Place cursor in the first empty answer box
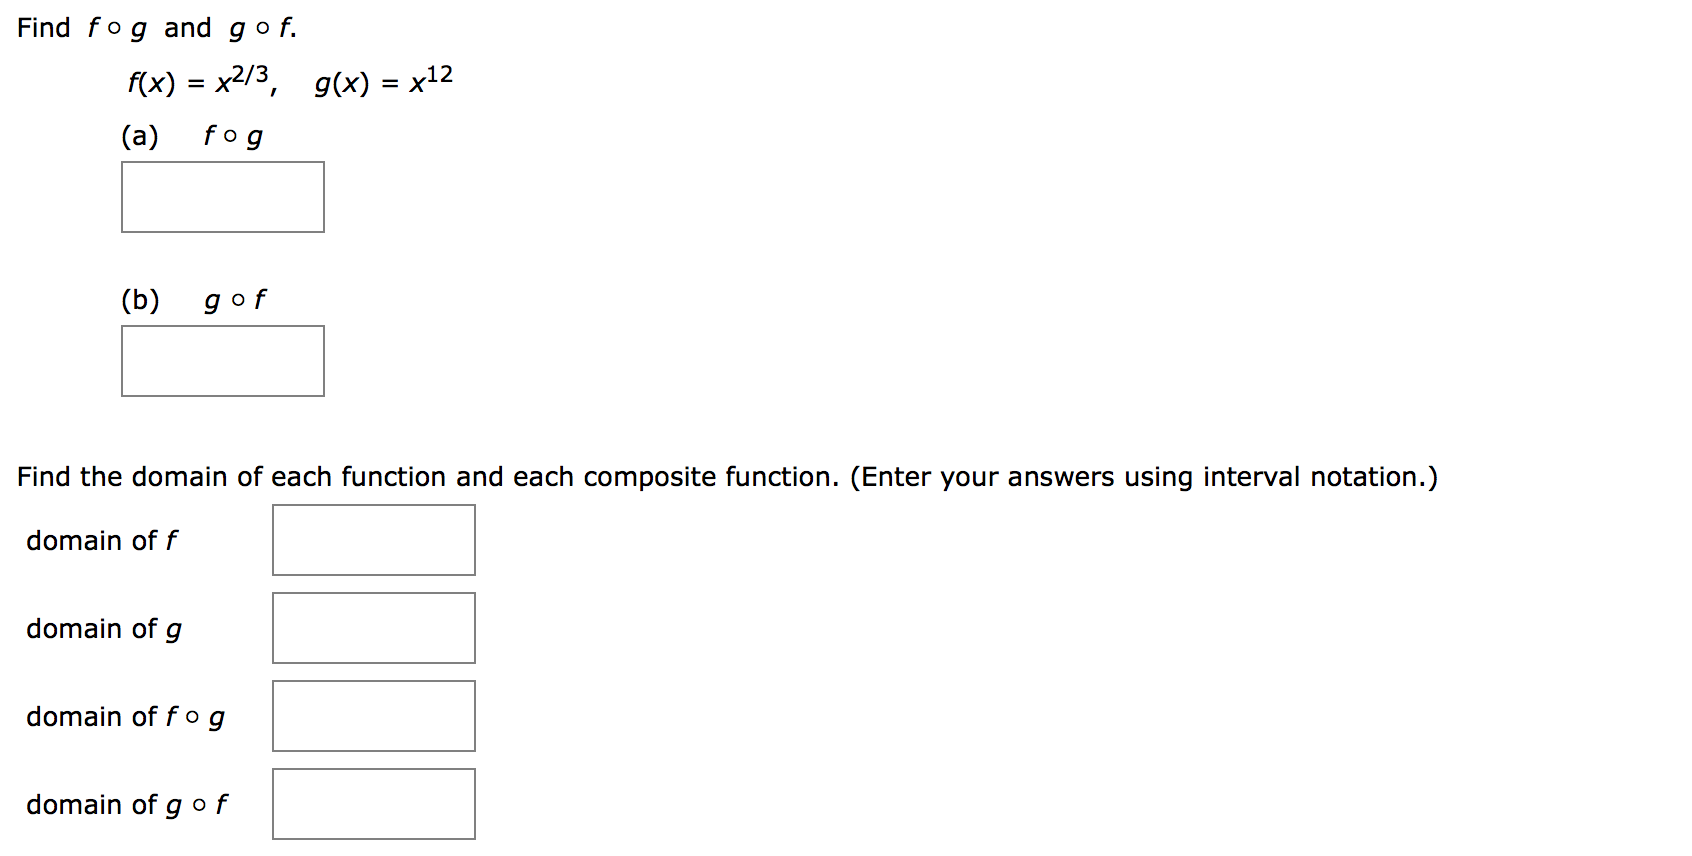 [x=222, y=196]
